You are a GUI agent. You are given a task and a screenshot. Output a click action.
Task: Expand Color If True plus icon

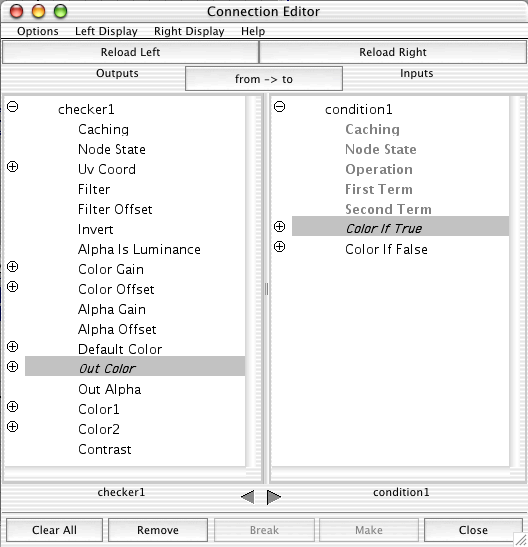pyautogui.click(x=279, y=226)
